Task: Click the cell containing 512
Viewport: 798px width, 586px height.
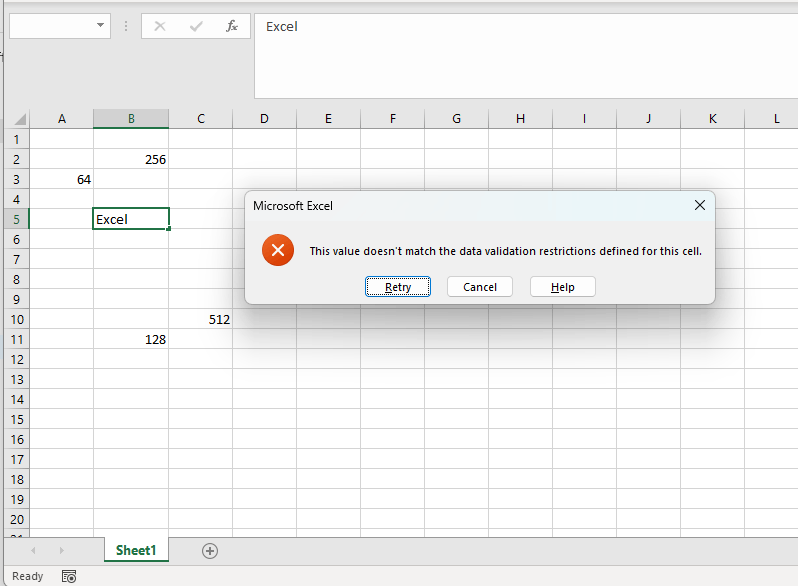Action: coord(201,319)
